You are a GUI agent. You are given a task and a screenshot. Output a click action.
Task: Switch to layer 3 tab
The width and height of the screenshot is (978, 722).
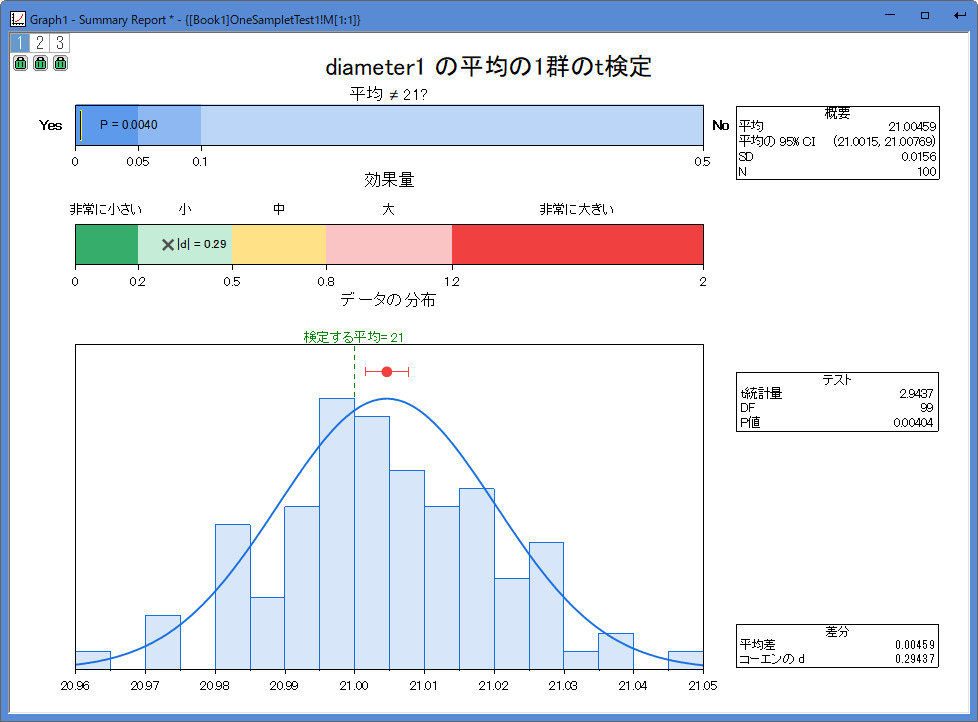[x=60, y=42]
